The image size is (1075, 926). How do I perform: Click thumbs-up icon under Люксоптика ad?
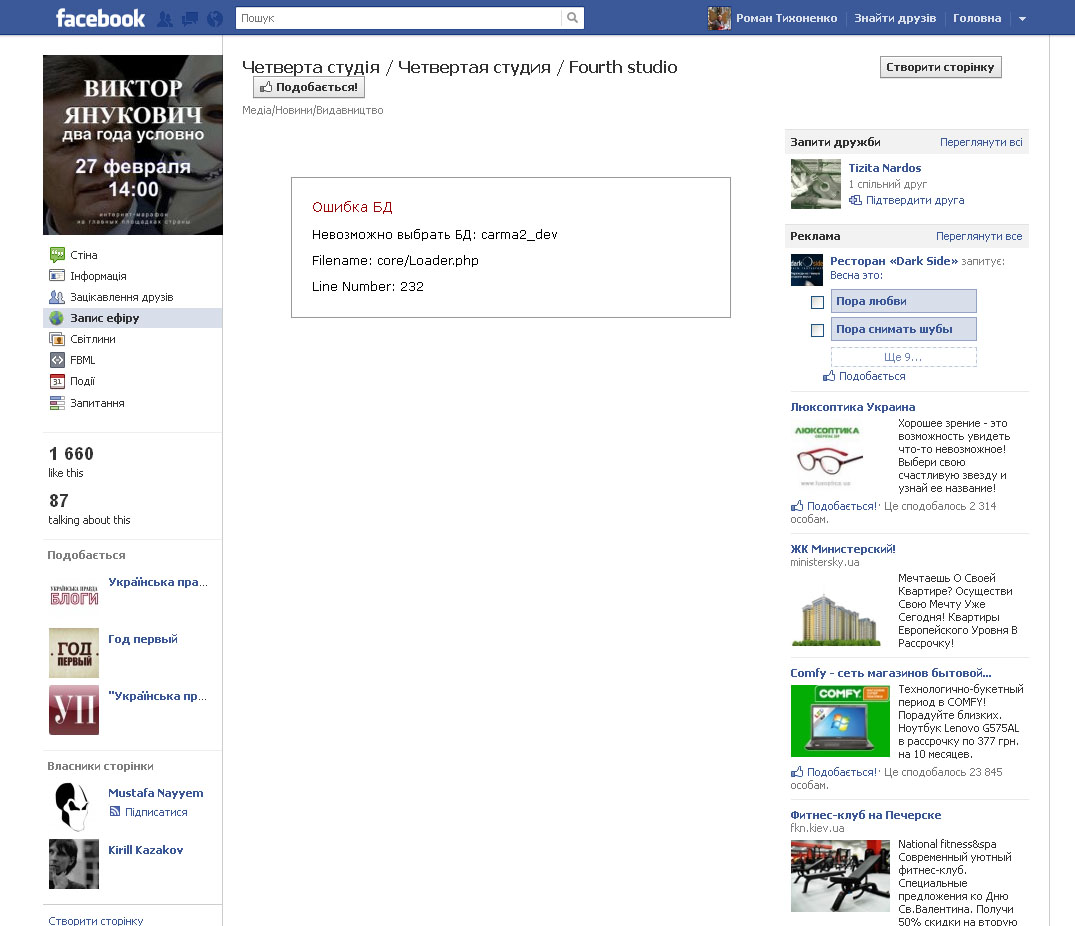pos(797,506)
